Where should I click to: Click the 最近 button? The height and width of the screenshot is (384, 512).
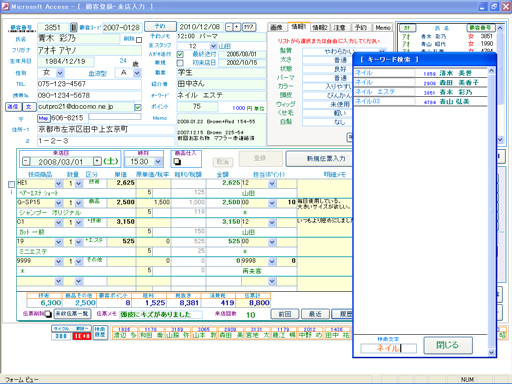[x=315, y=314]
